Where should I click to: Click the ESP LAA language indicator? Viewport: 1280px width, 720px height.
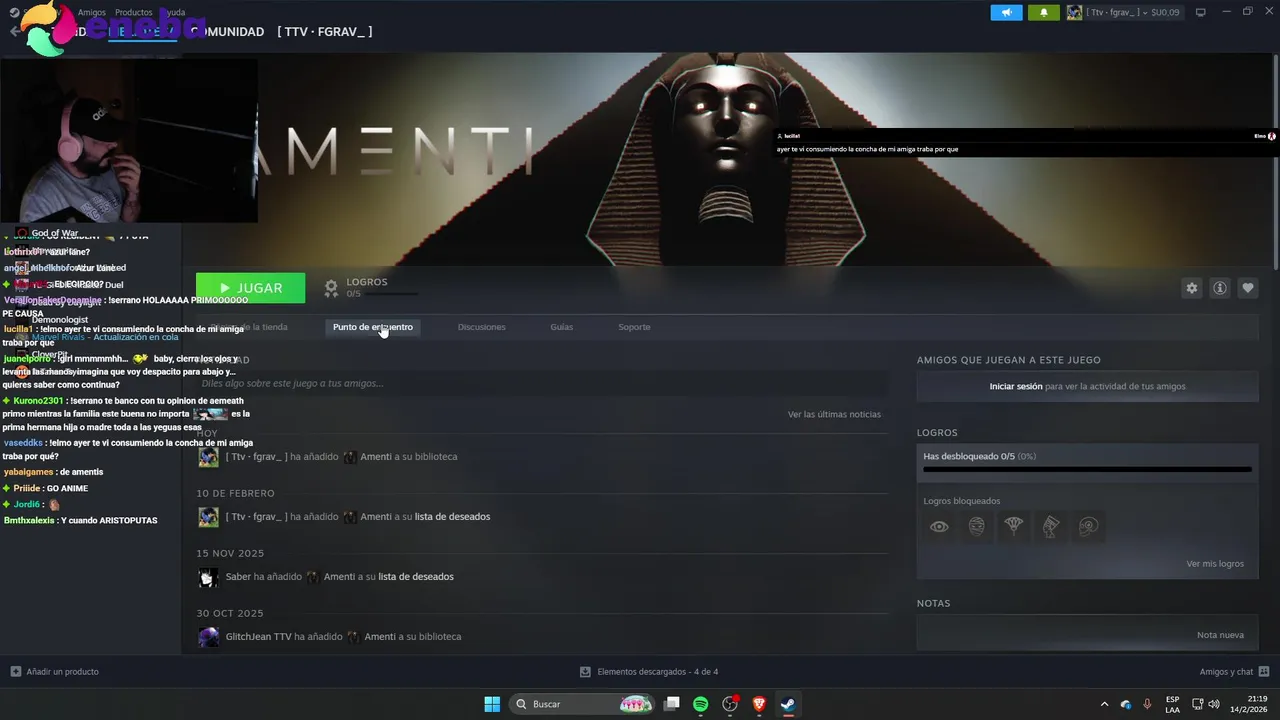click(1172, 704)
